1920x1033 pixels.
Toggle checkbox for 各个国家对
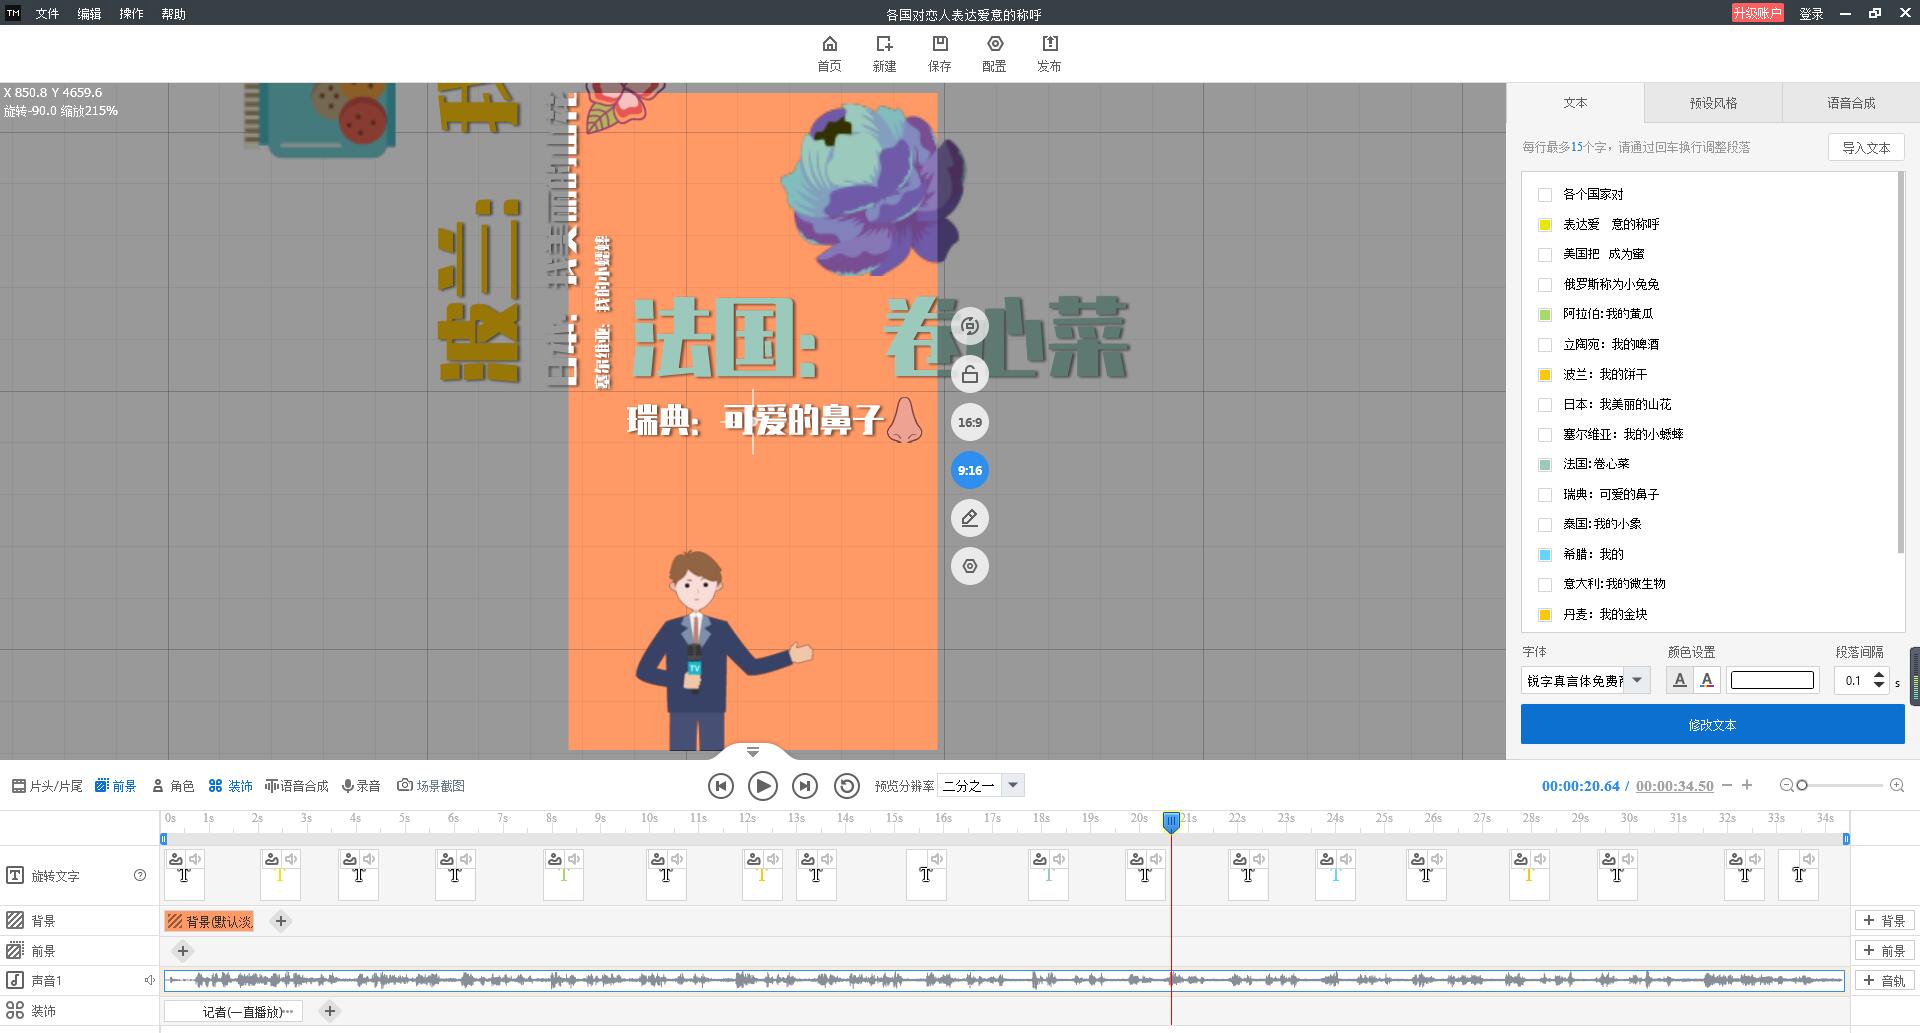[x=1545, y=195]
